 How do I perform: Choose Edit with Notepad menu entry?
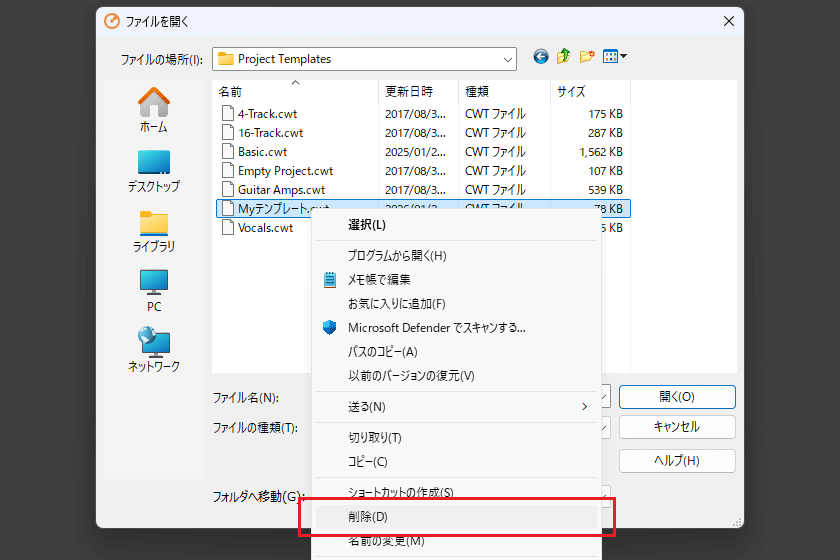379,280
